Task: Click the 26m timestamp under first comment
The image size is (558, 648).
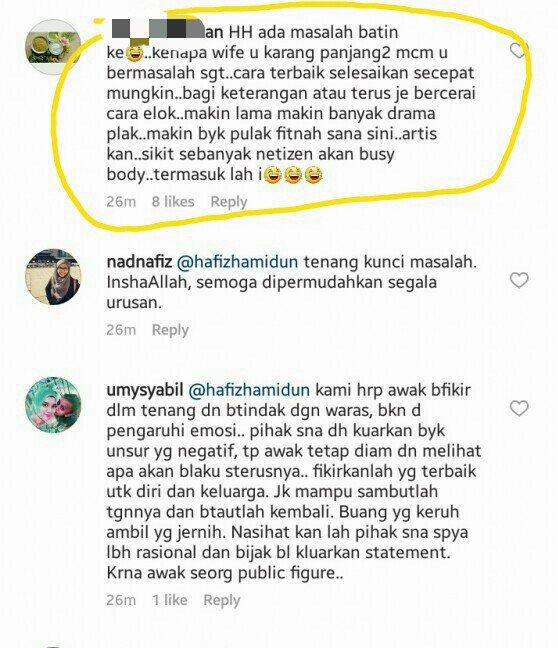Action: click(x=121, y=202)
